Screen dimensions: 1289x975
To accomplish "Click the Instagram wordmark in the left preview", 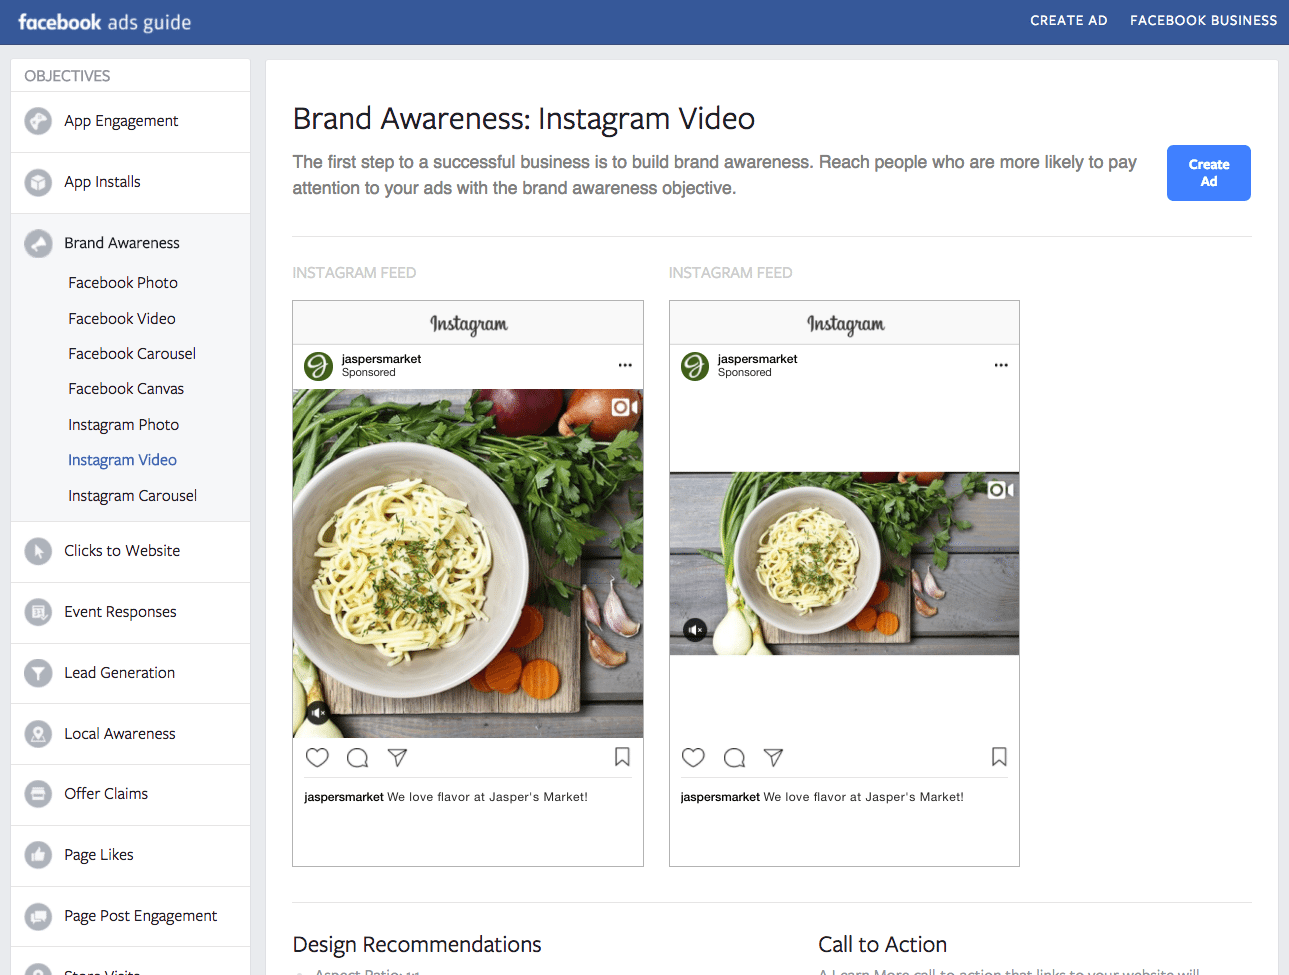I will click(468, 324).
